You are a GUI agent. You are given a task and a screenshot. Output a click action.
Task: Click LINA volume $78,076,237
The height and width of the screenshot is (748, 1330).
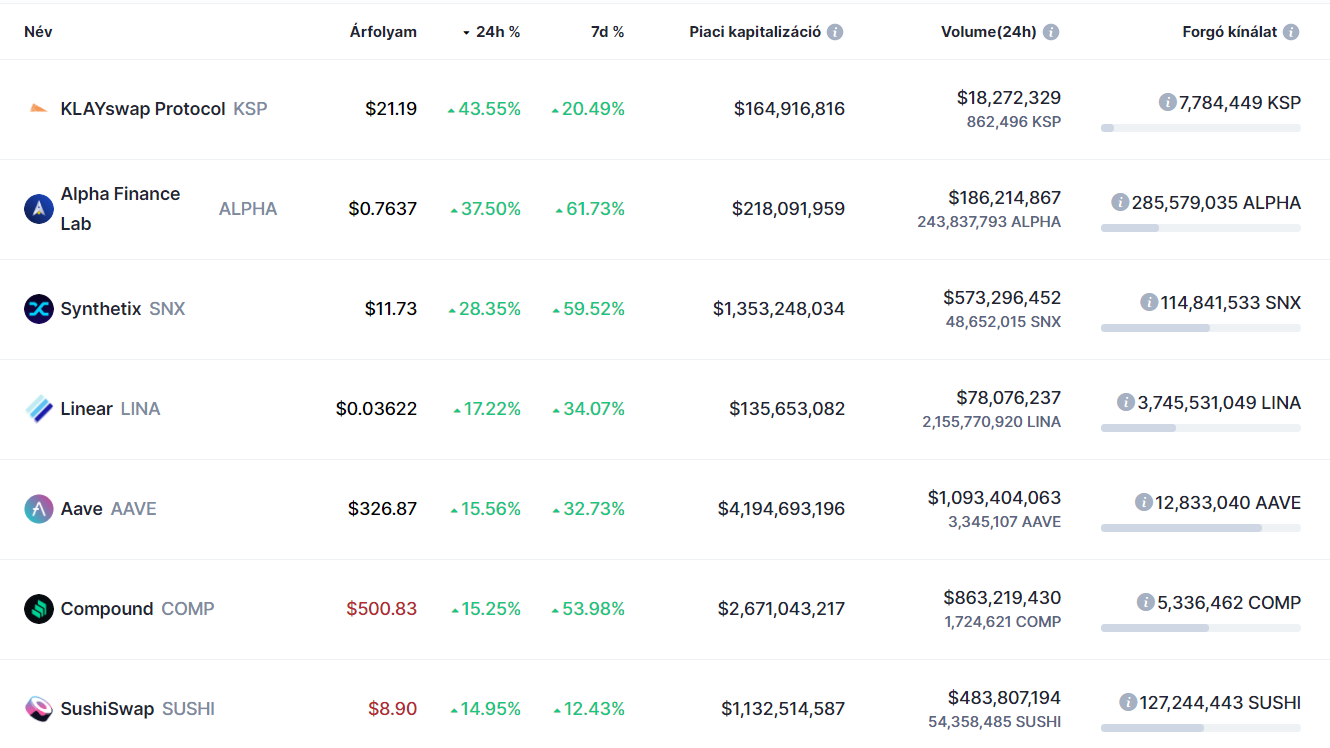coord(1009,398)
